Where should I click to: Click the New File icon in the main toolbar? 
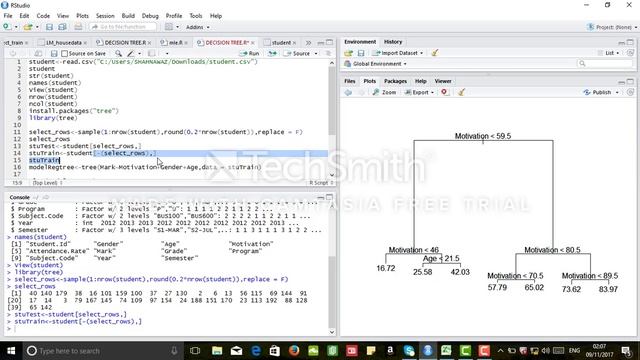pyautogui.click(x=7, y=27)
